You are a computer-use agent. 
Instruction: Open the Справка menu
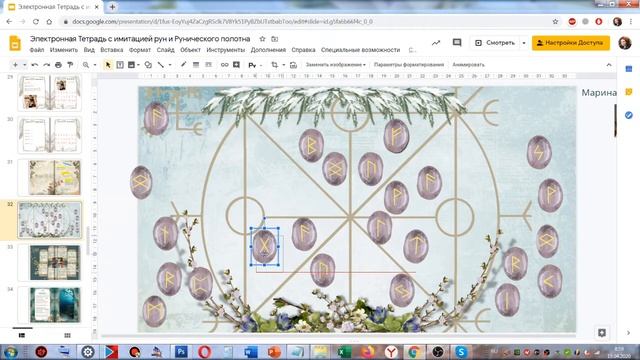click(x=303, y=50)
